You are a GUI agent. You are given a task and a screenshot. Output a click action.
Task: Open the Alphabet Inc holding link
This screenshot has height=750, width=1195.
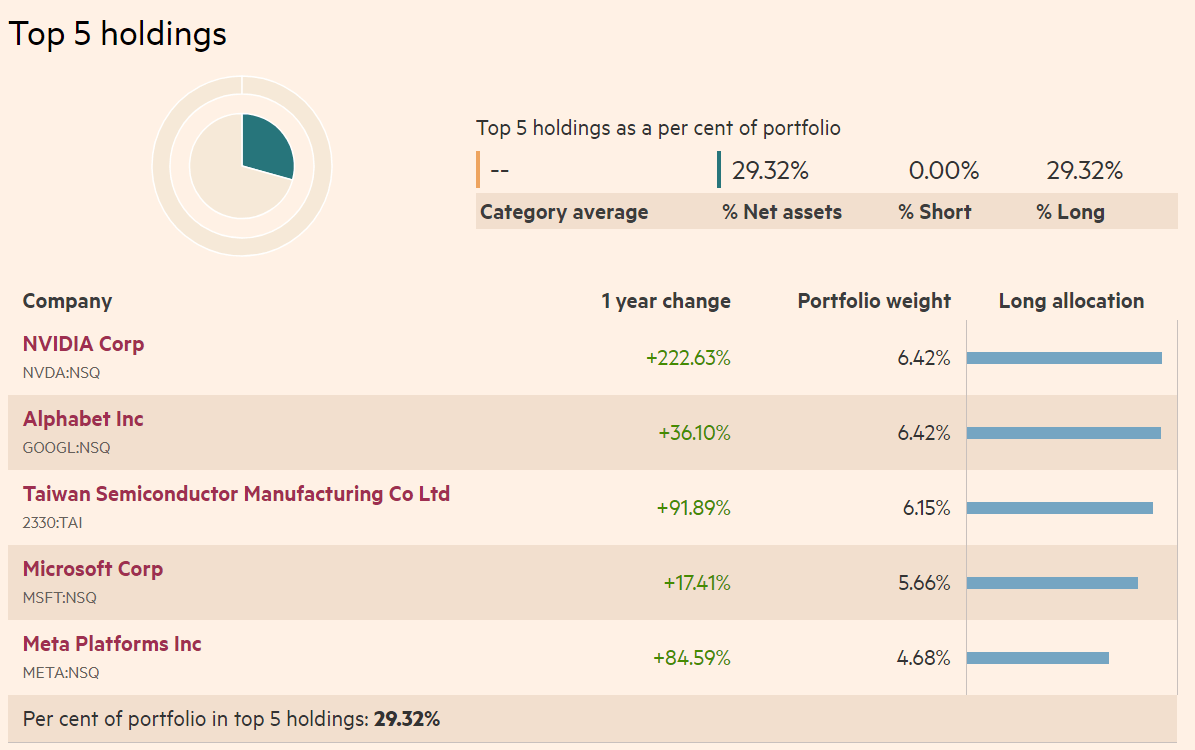click(x=83, y=419)
